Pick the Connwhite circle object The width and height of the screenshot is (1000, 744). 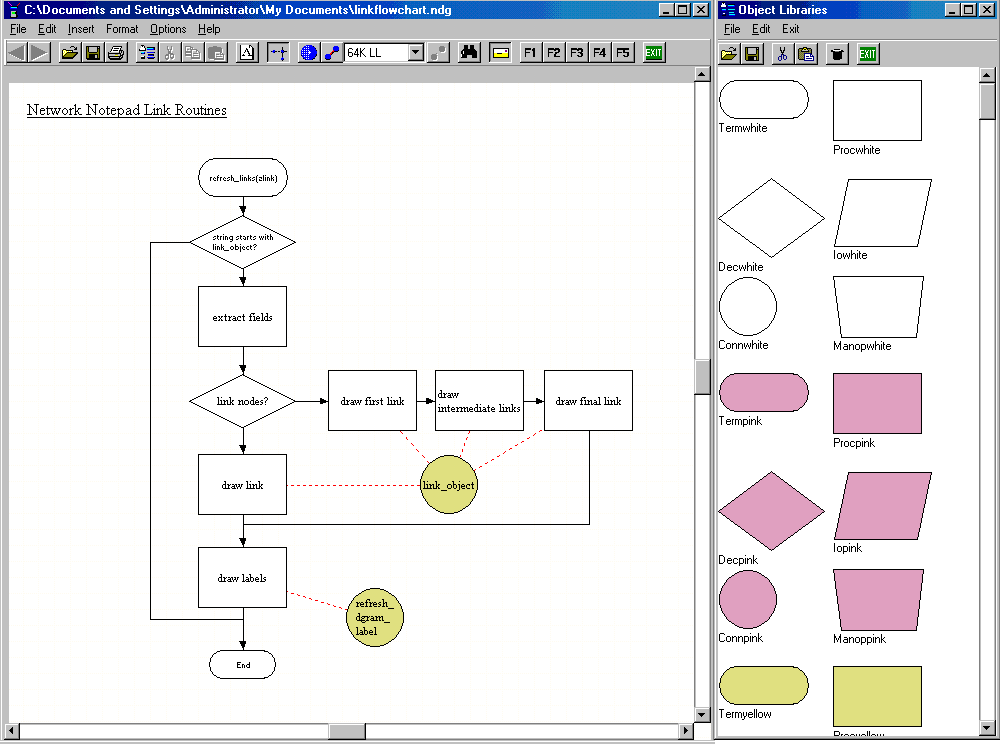tap(747, 307)
